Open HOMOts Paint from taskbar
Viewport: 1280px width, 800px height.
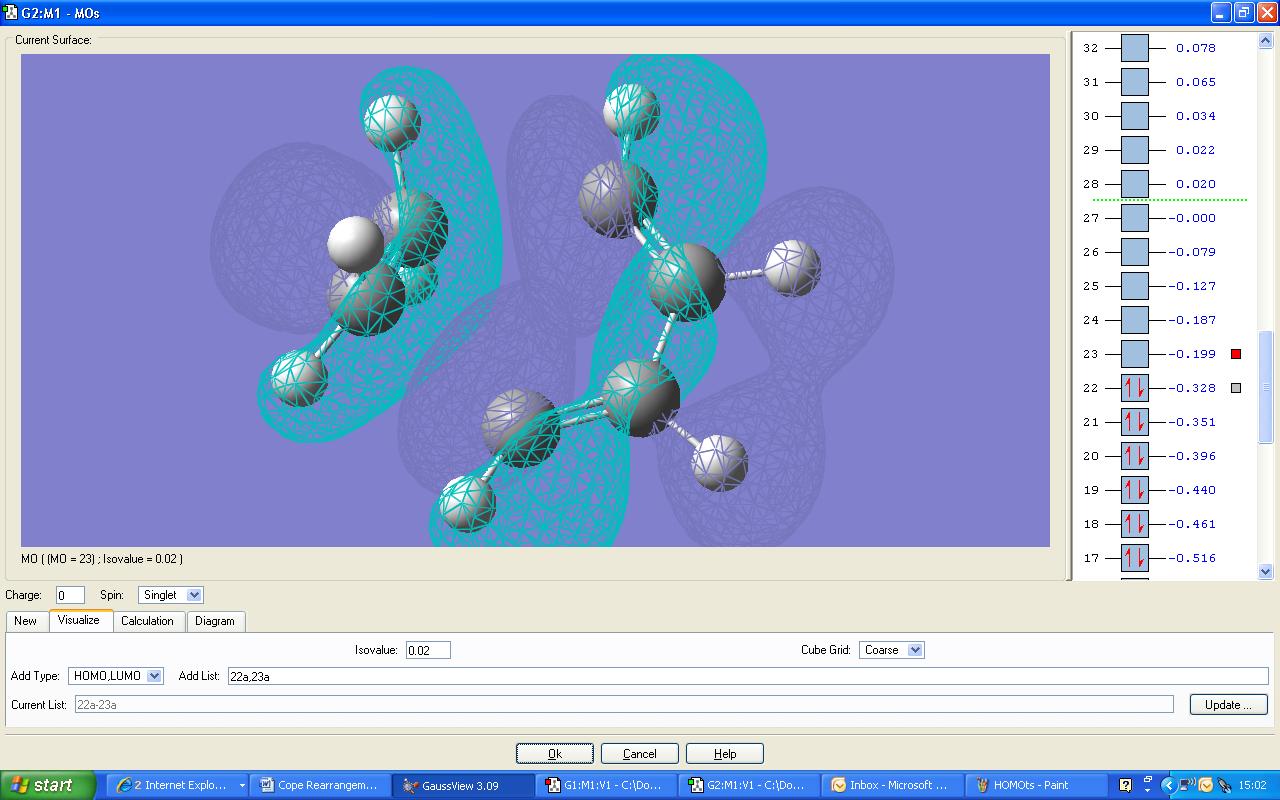1040,785
